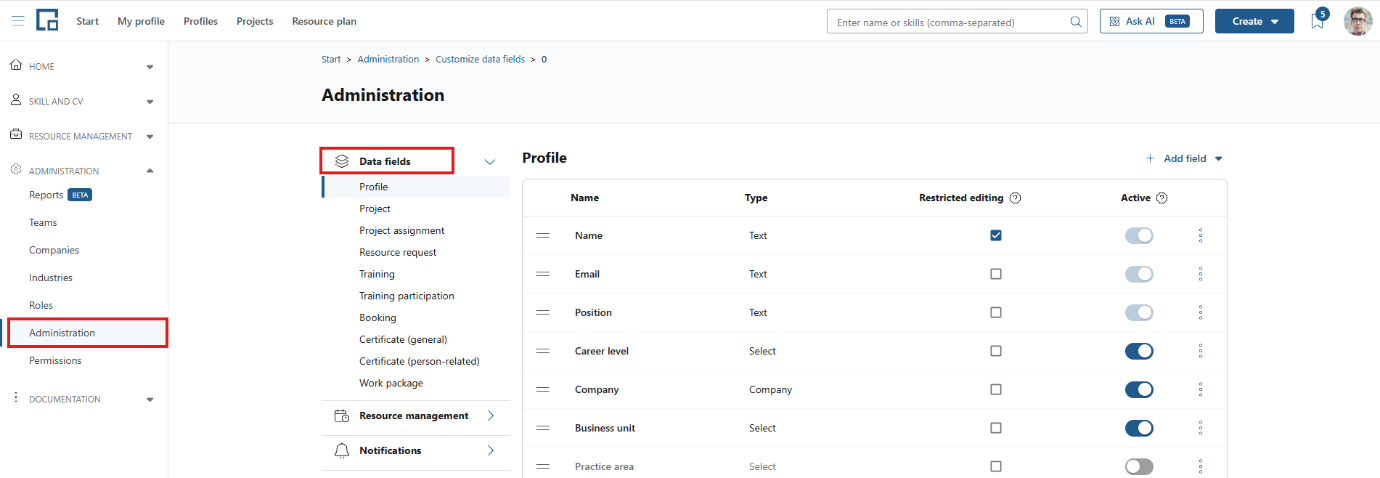Click the Skill and CV person icon
The height and width of the screenshot is (478, 1380).
tap(16, 101)
